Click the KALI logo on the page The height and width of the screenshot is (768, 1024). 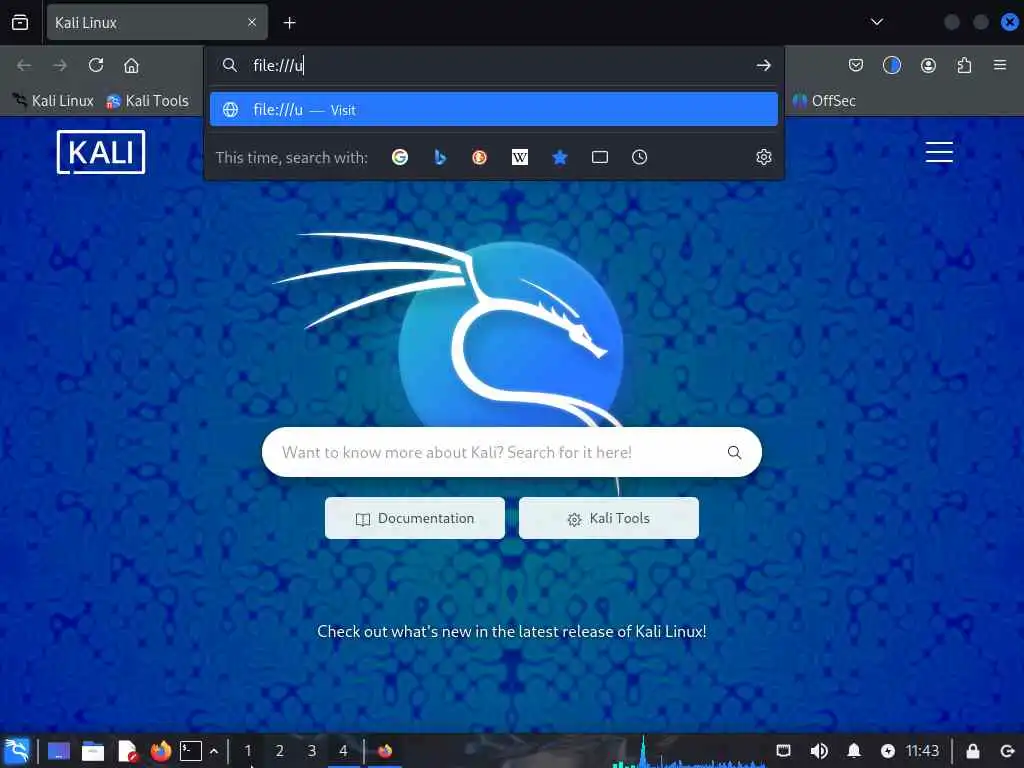point(101,152)
